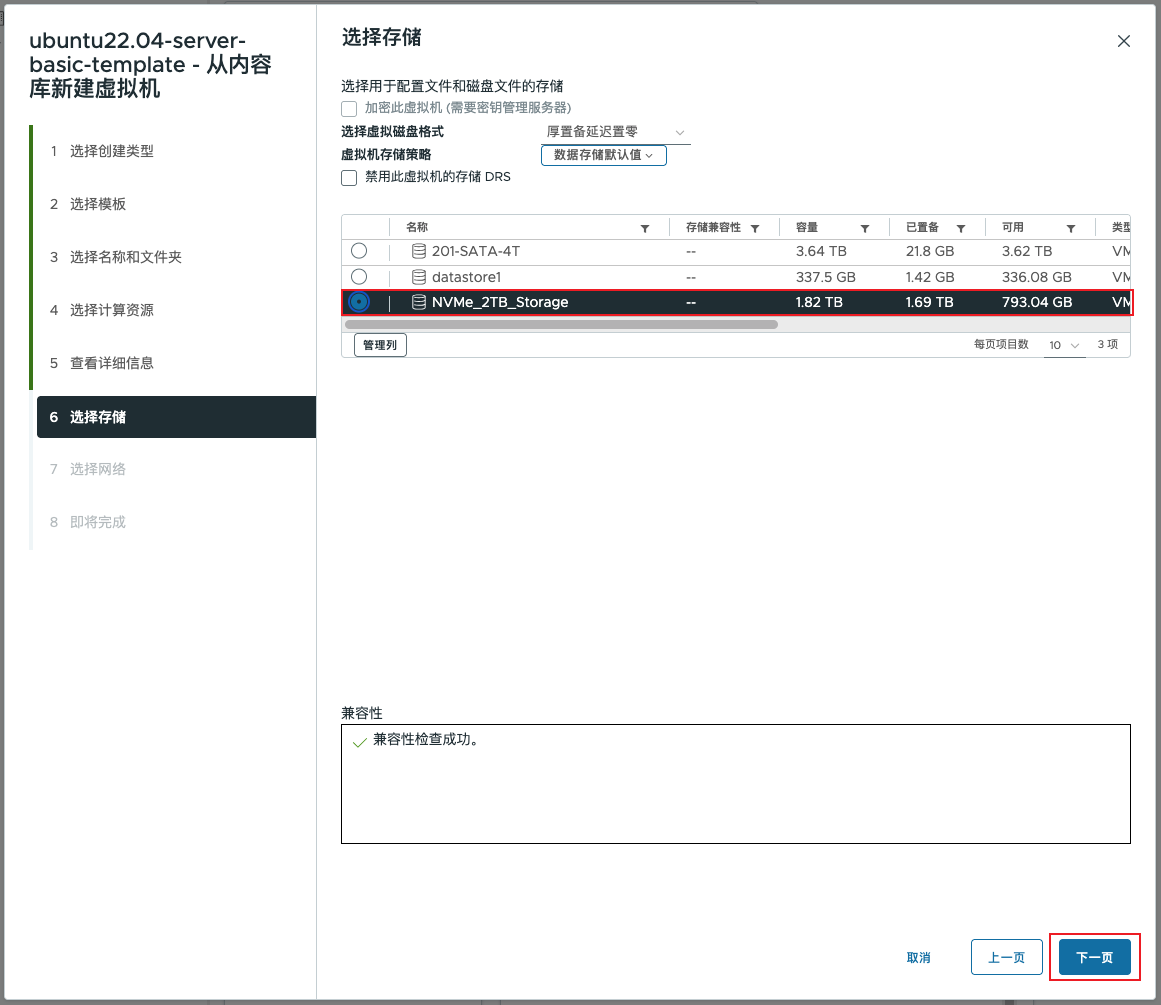Viewport: 1161px width, 1005px height.
Task: Click datastore icon beside datastore1
Action: tap(419, 277)
